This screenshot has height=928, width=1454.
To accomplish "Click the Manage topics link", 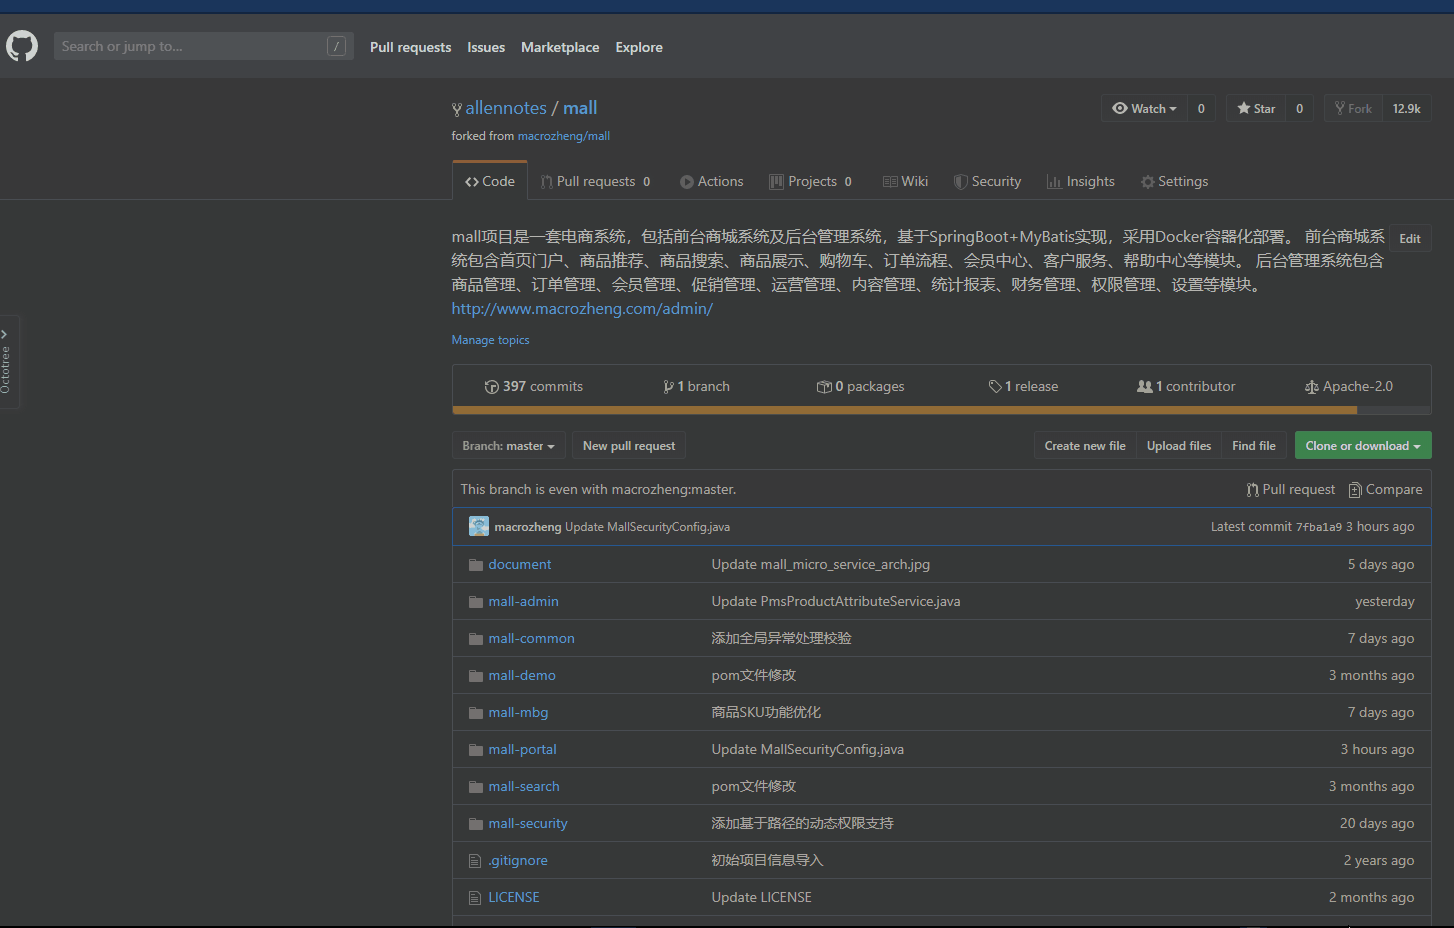I will click(x=490, y=340).
